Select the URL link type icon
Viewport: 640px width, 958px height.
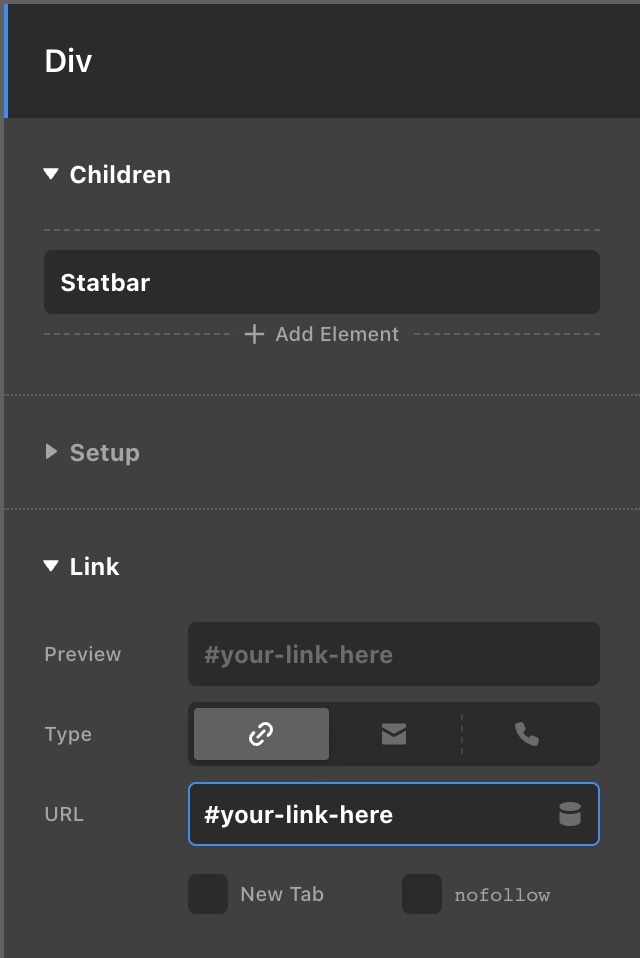[x=261, y=734]
